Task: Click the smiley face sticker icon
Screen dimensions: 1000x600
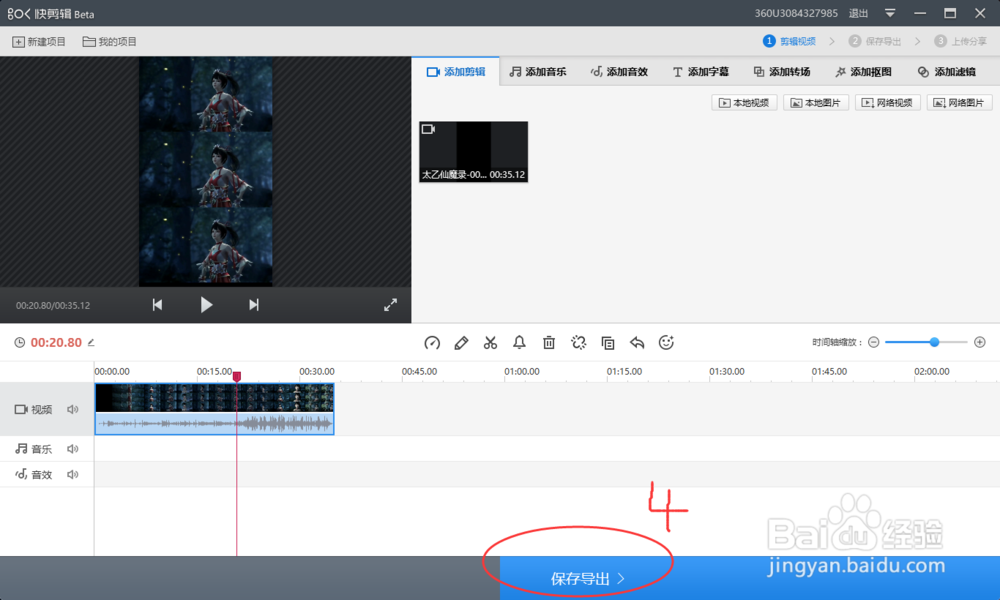Action: (666, 343)
